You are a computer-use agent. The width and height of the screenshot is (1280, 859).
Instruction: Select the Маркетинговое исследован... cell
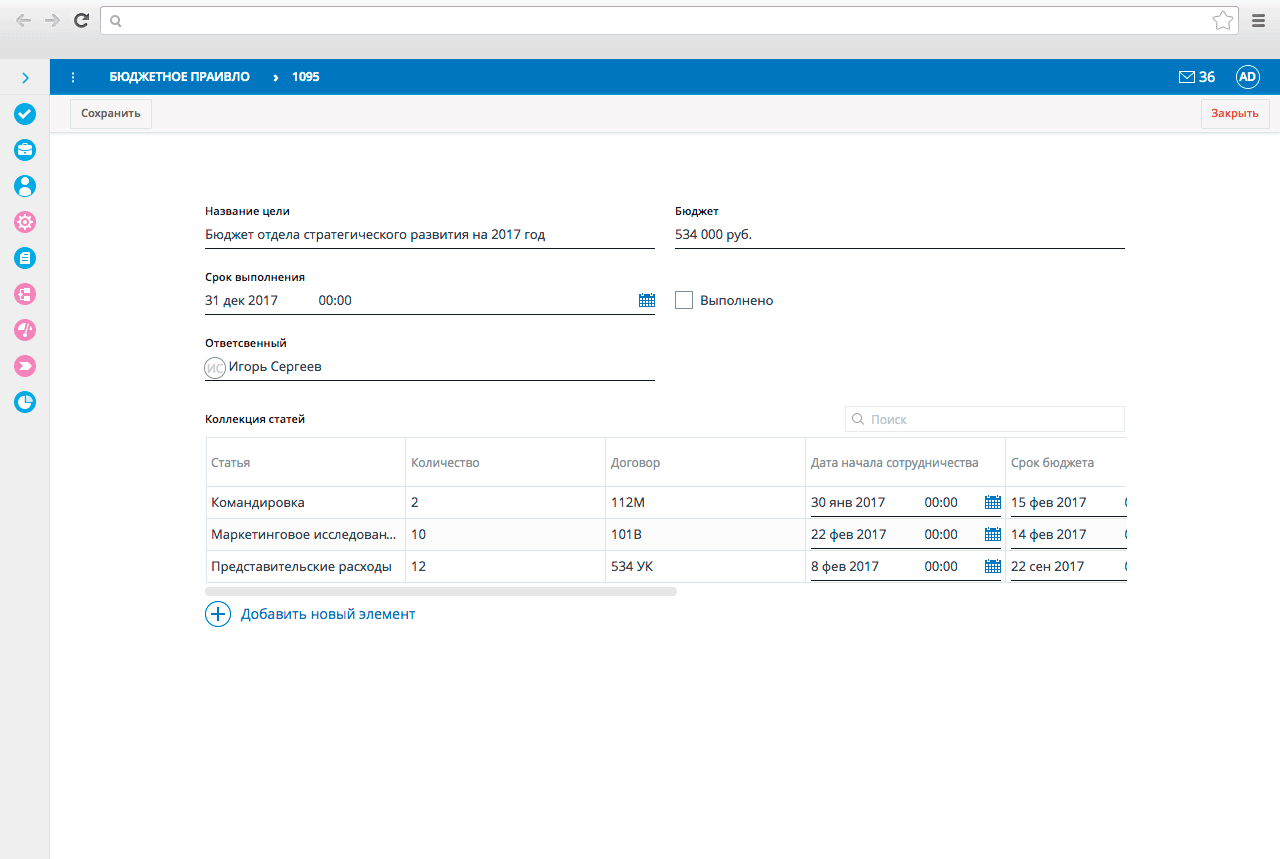pos(305,535)
